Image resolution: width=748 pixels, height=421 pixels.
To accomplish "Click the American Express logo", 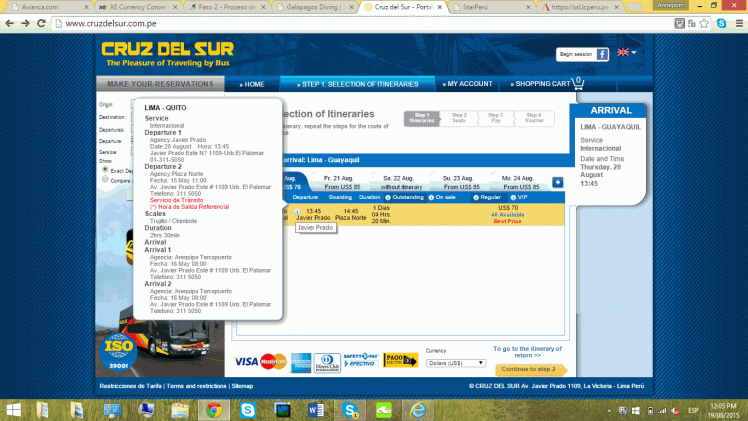I will pos(301,363).
